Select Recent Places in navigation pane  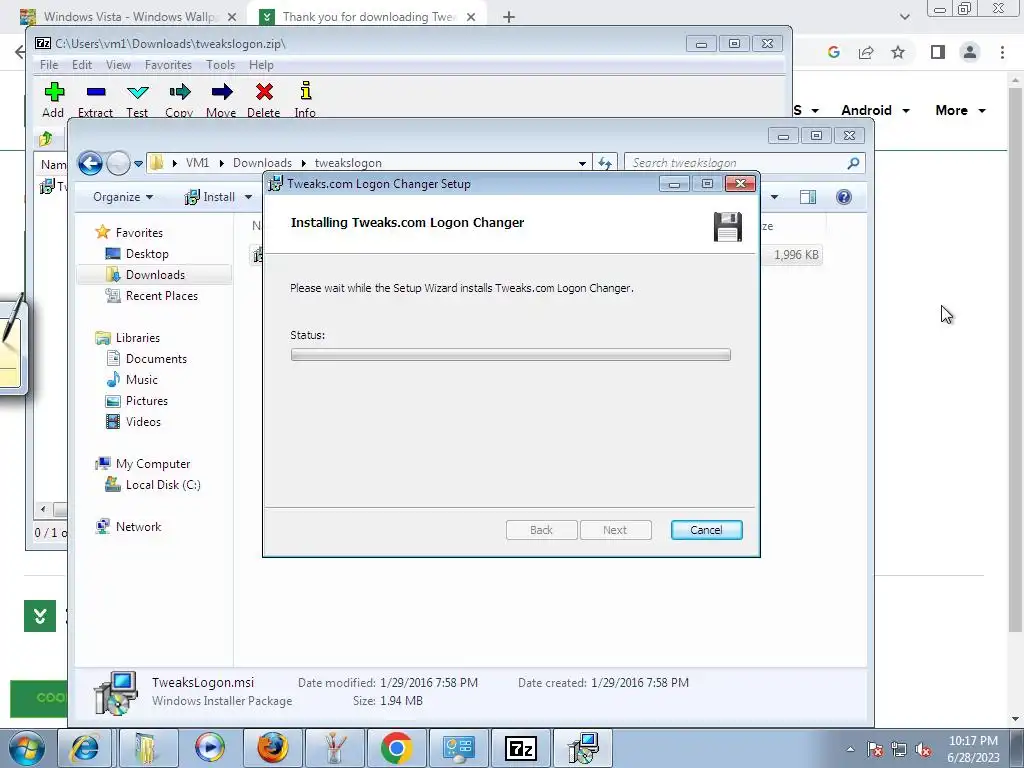point(161,296)
